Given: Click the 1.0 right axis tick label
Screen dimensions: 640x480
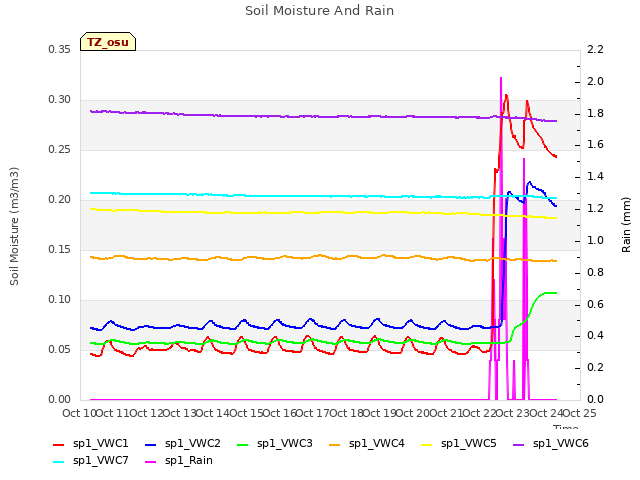Looking at the screenshot, I should pos(595,240).
